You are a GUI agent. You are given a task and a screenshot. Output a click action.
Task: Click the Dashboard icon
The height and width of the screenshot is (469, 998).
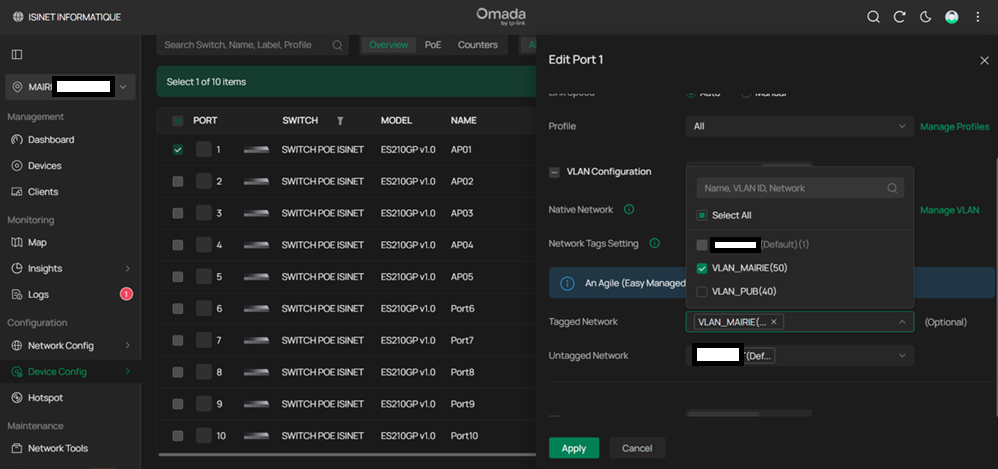pos(17,140)
